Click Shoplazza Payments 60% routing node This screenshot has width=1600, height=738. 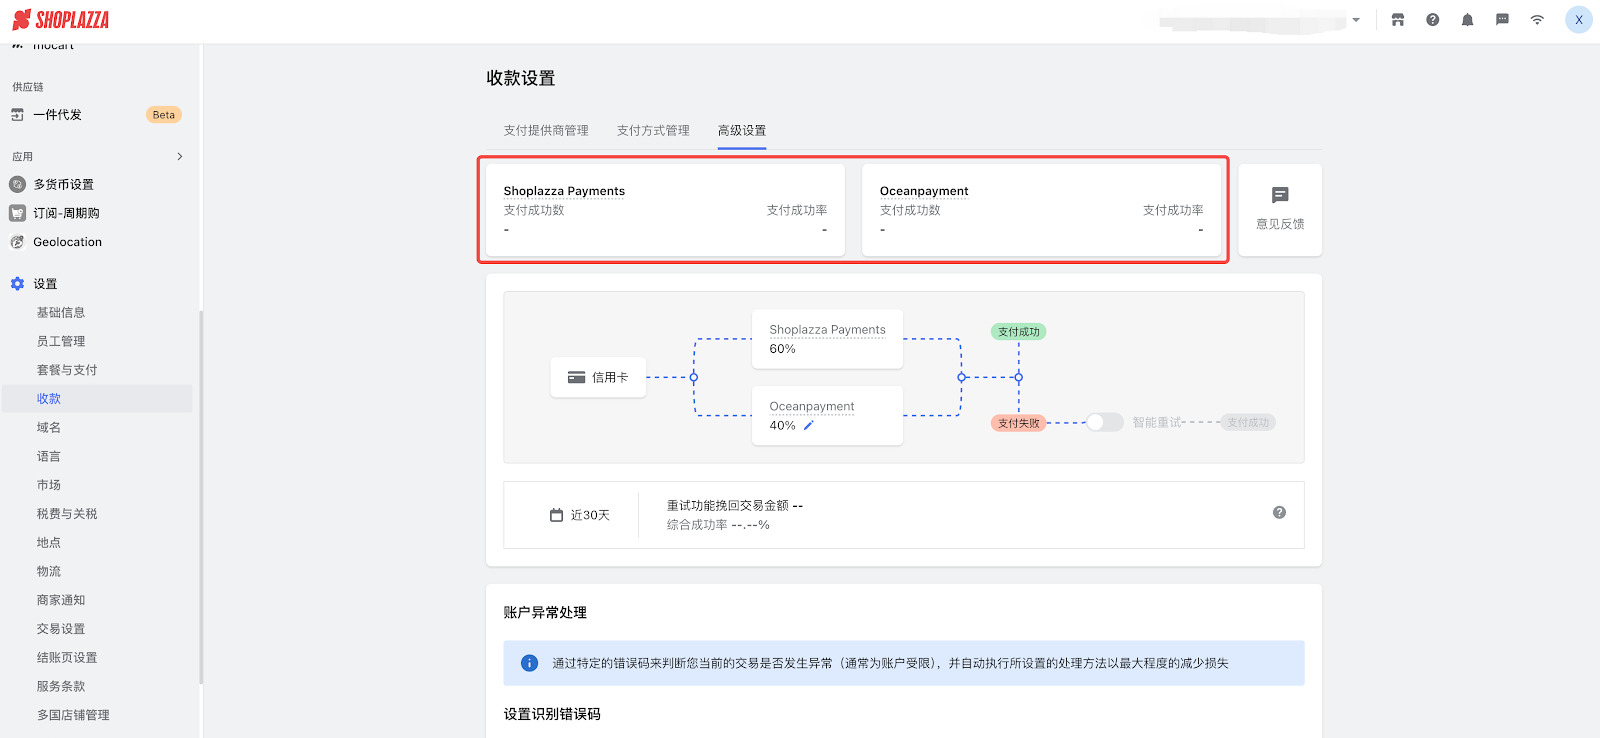(828, 339)
